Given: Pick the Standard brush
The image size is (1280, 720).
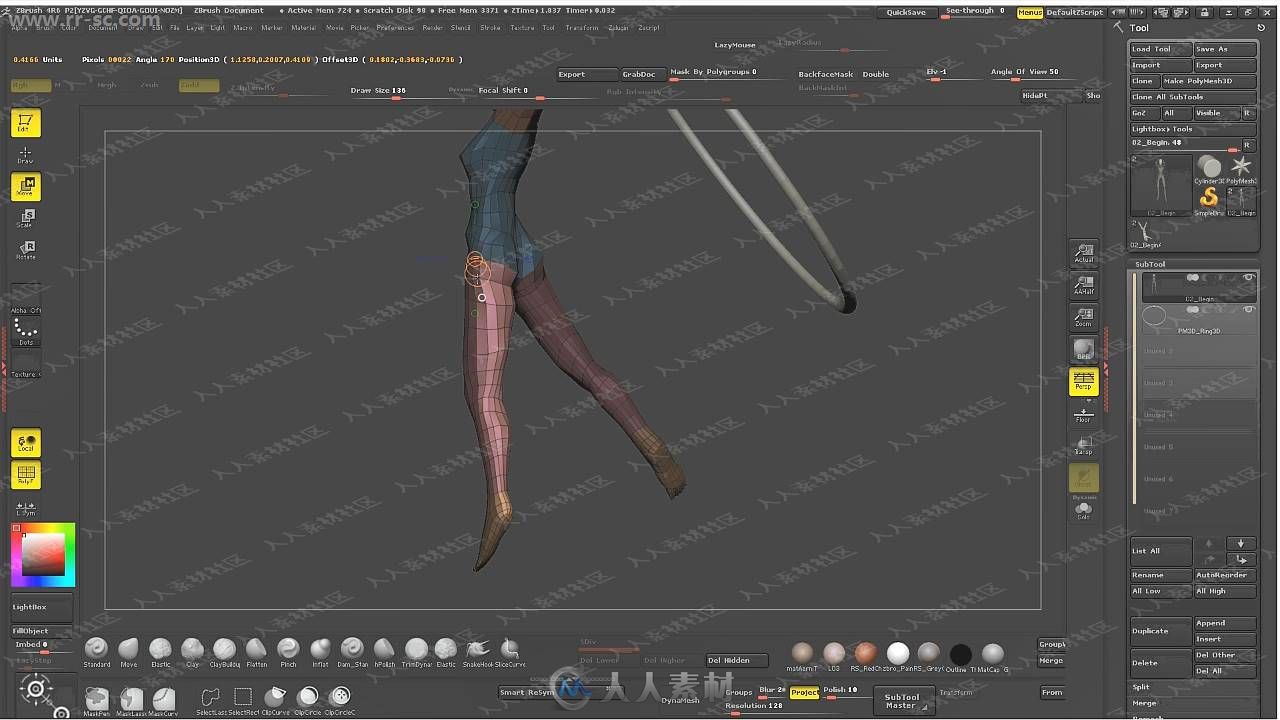Looking at the screenshot, I should click(97, 652).
